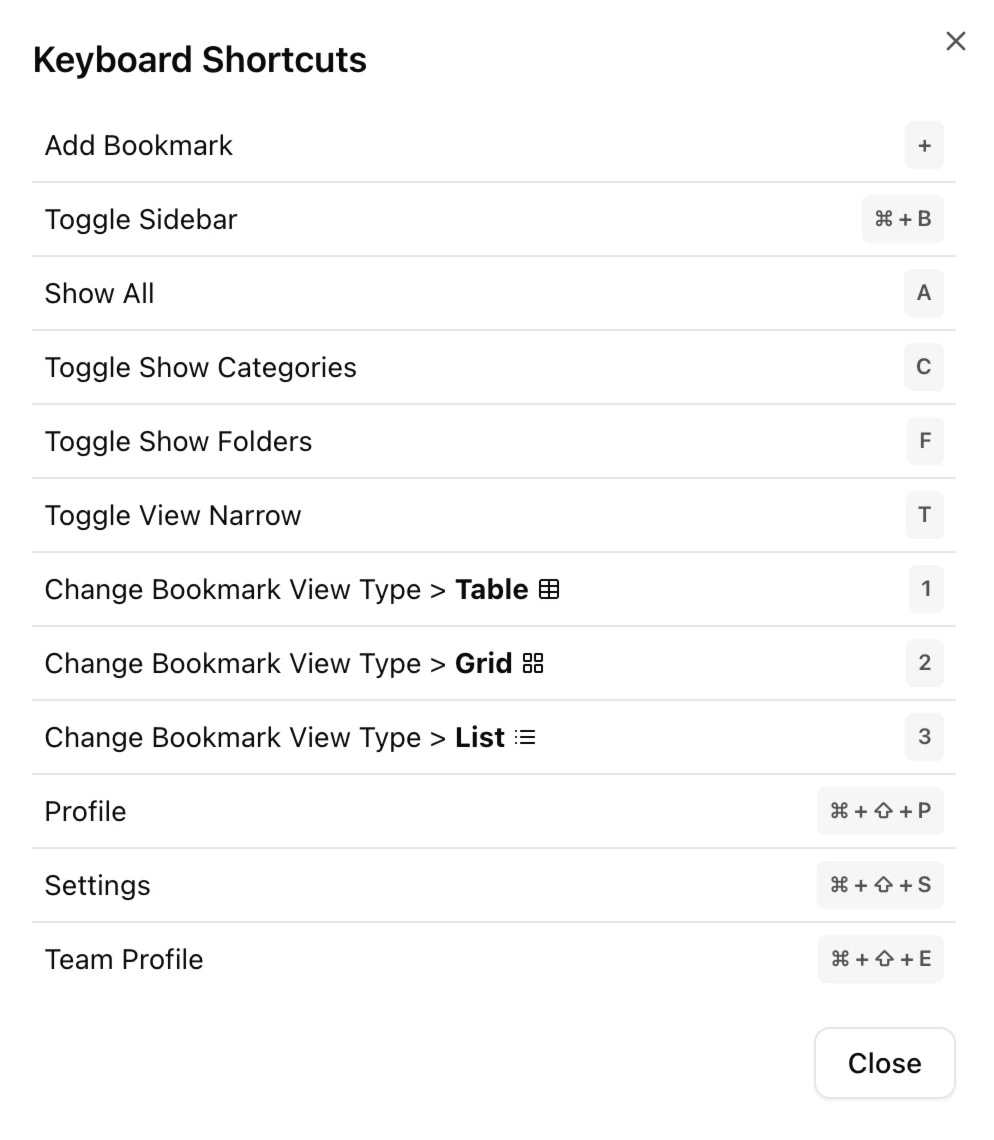Select the Toggle Show Folders row

pyautogui.click(x=494, y=441)
